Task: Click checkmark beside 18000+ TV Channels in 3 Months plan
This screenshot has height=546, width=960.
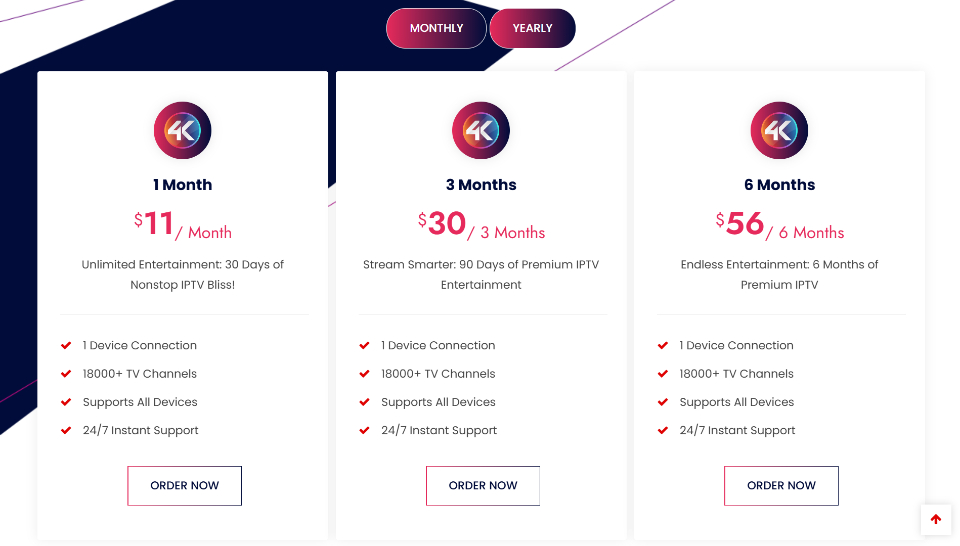Action: tap(364, 373)
